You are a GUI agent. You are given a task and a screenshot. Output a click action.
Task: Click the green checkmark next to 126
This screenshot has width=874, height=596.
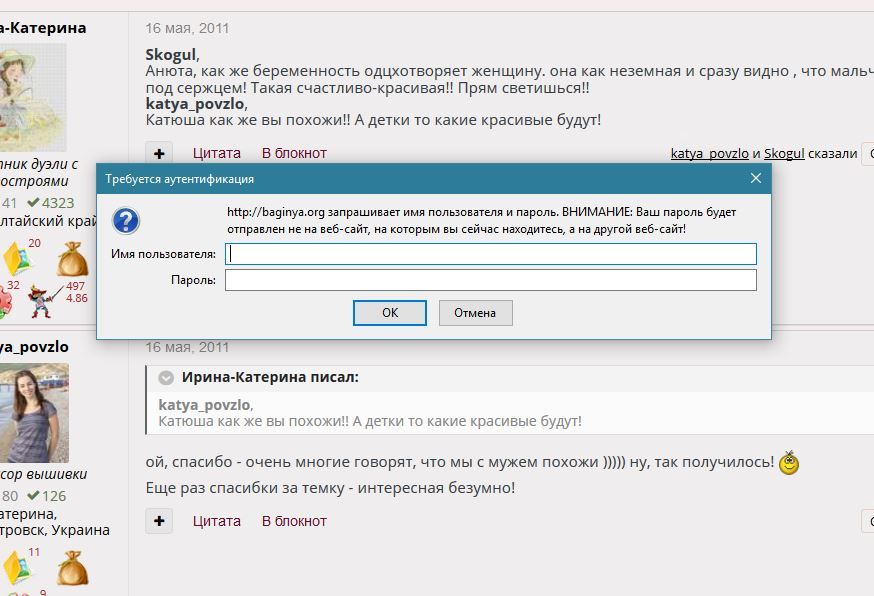tap(32, 496)
